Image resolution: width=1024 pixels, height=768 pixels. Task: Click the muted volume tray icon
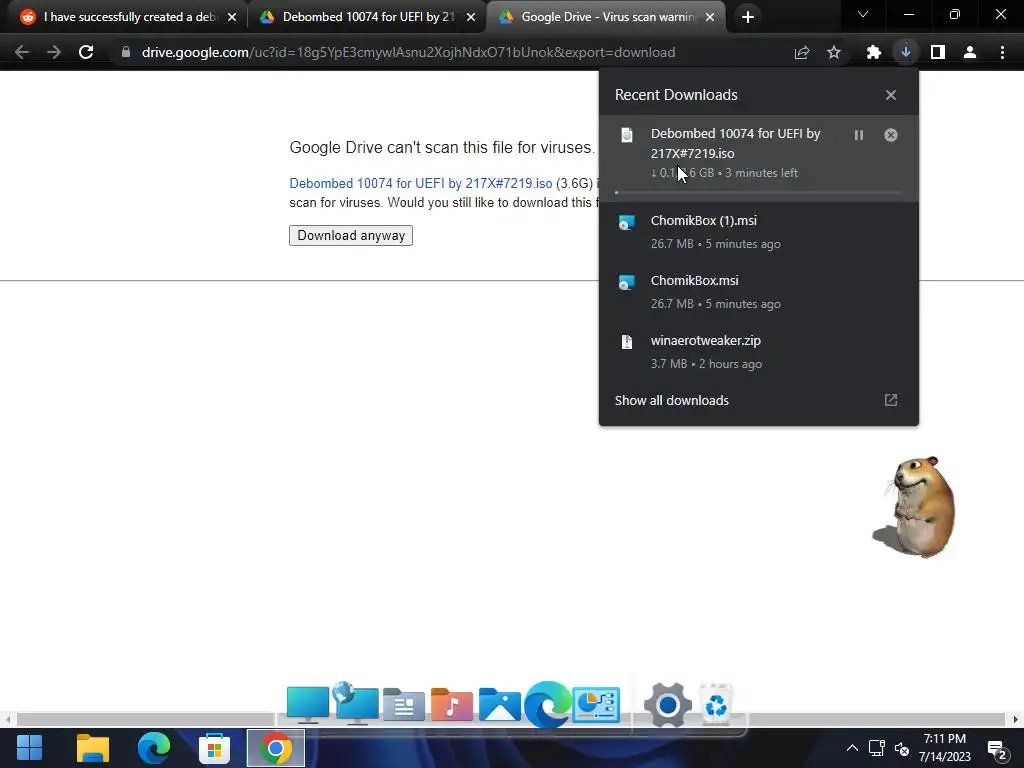click(x=902, y=748)
